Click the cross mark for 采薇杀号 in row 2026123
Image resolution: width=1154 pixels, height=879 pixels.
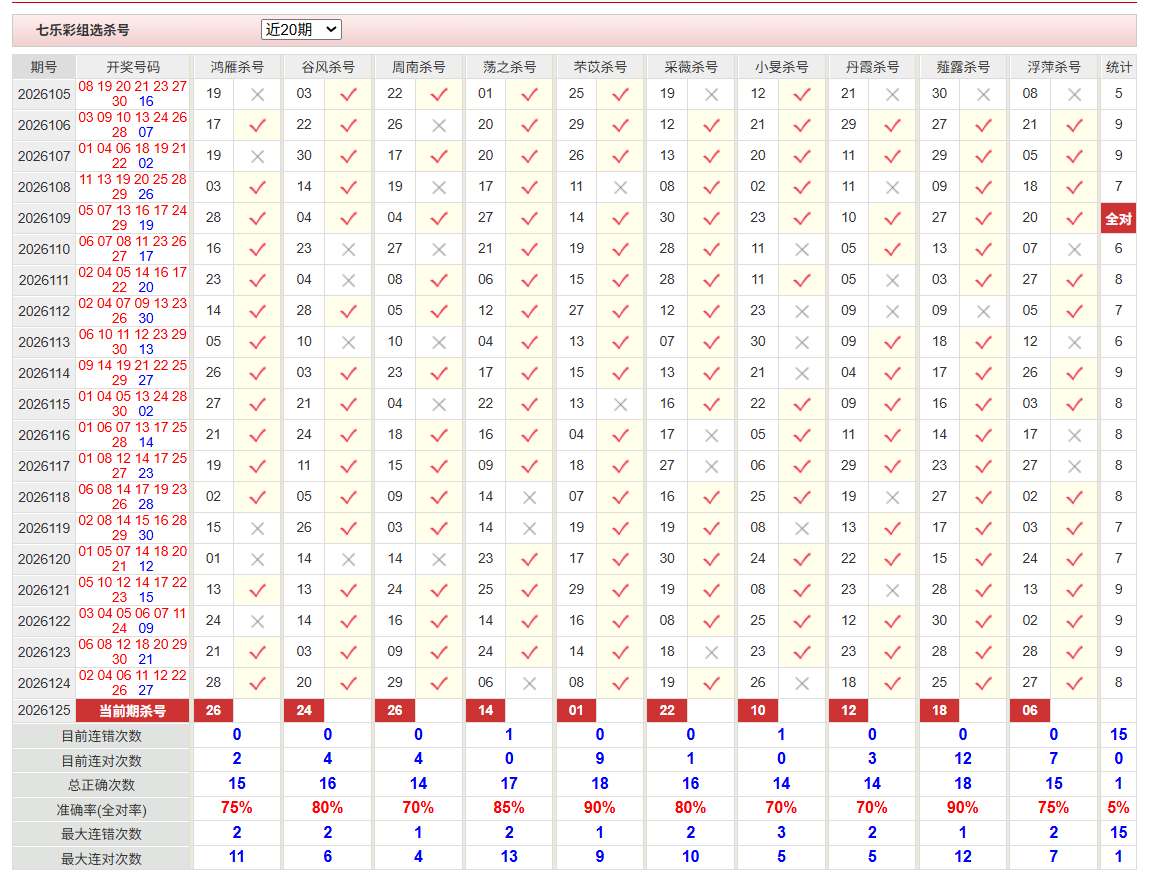tap(712, 652)
